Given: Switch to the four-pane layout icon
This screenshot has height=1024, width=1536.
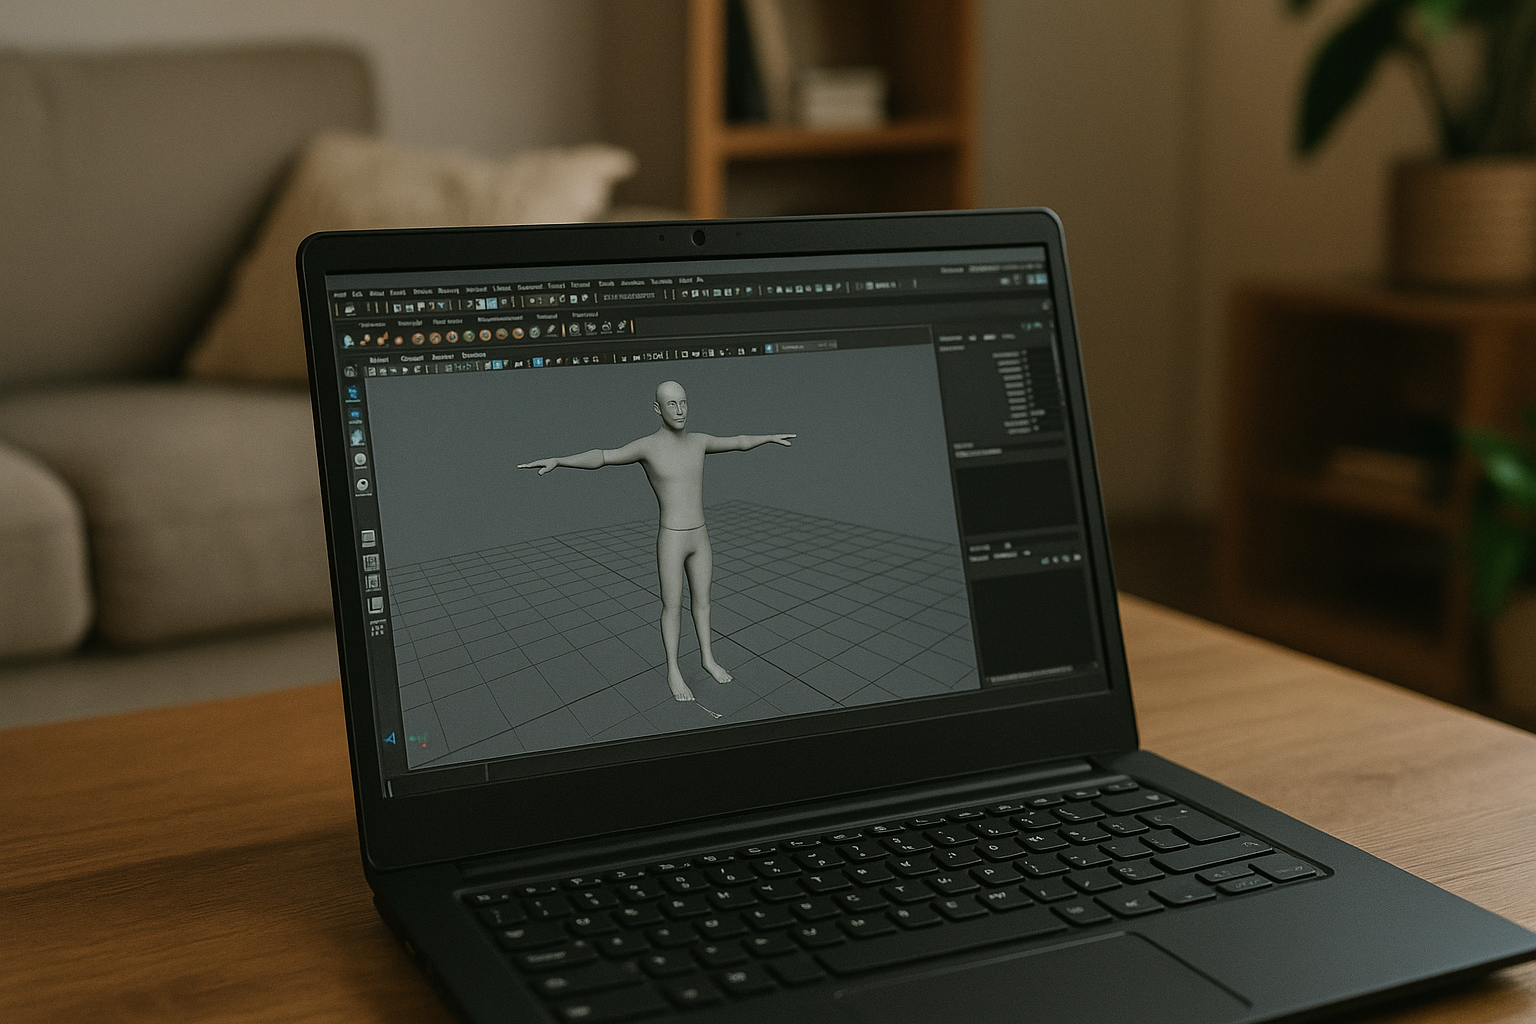Looking at the screenshot, I should (x=371, y=562).
